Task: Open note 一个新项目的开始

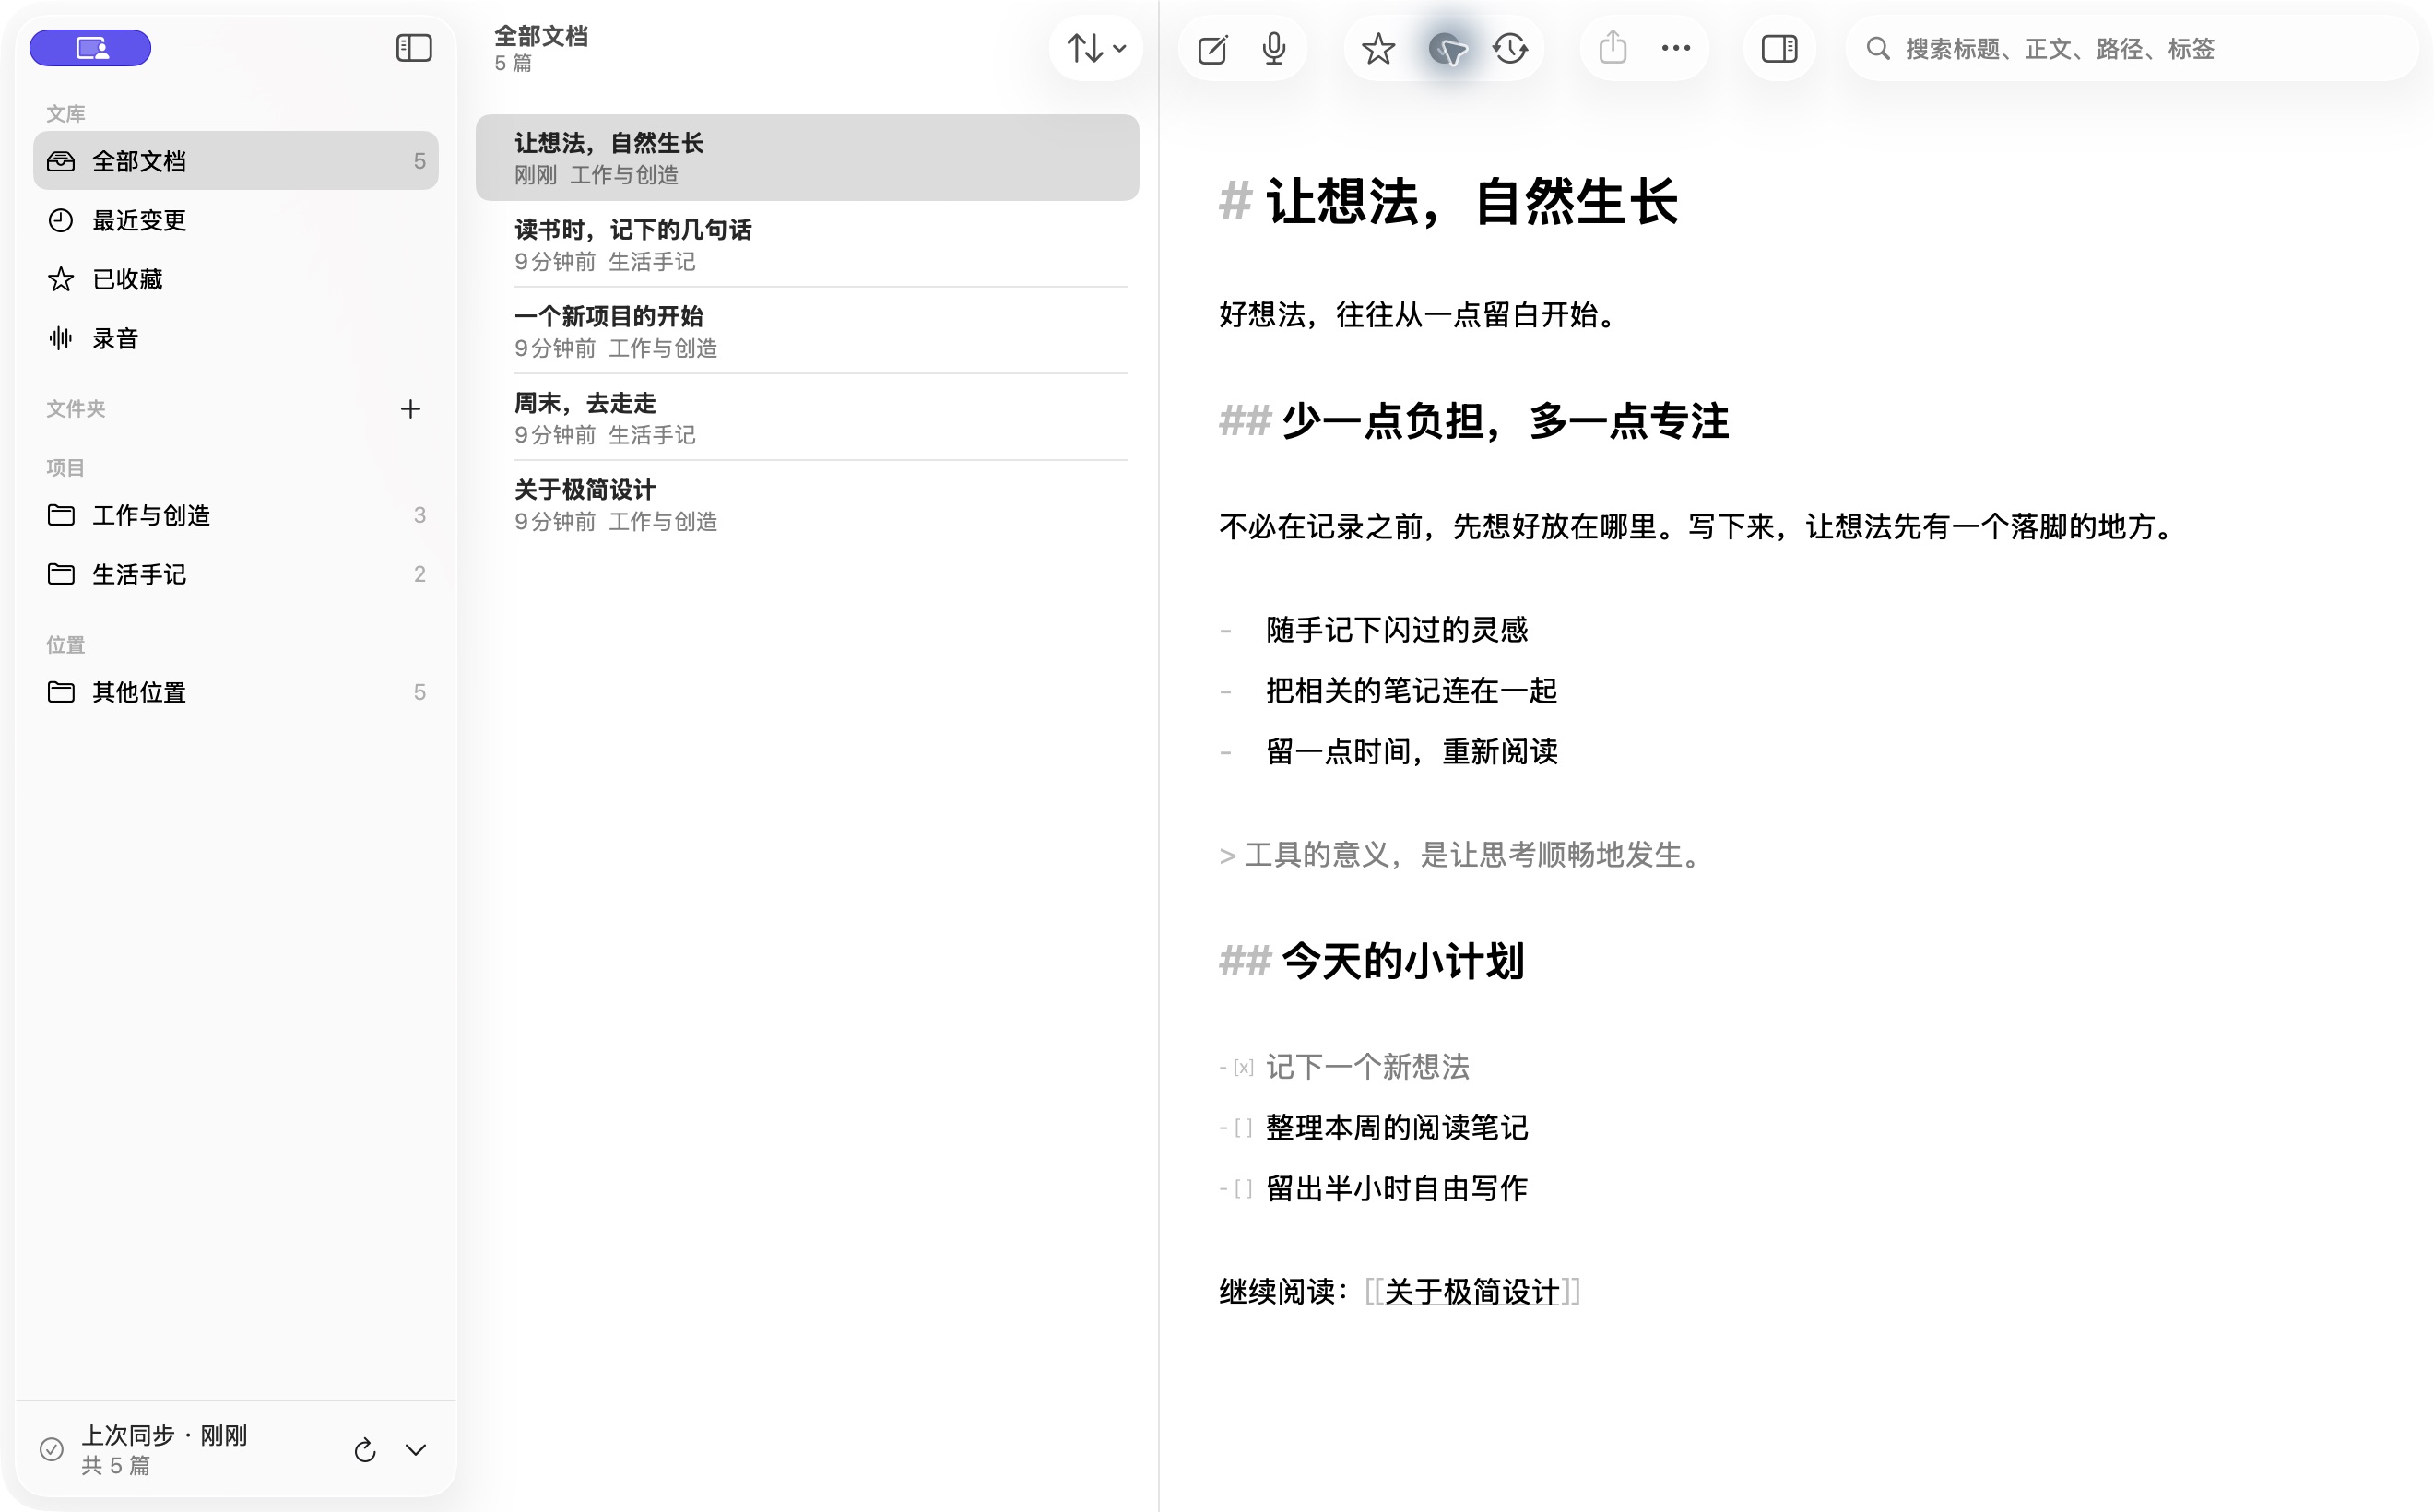Action: point(807,331)
